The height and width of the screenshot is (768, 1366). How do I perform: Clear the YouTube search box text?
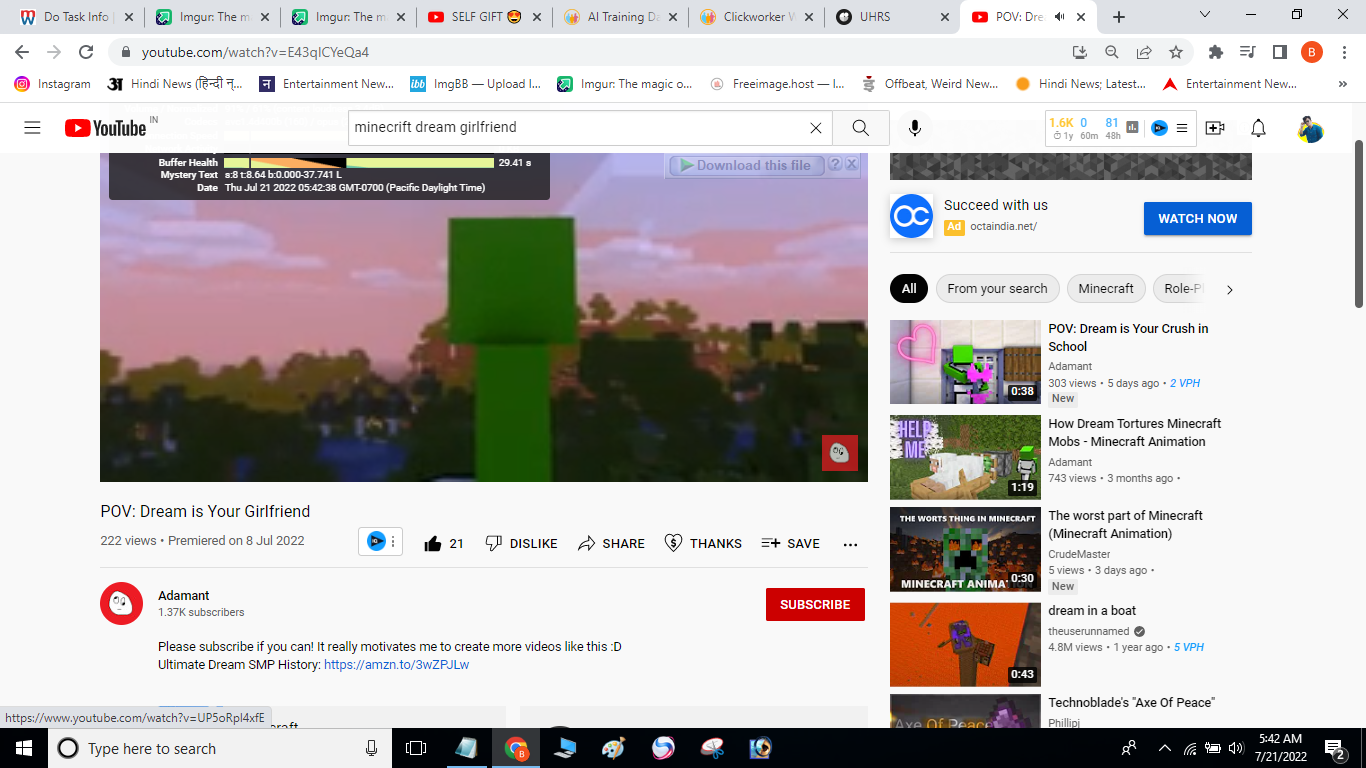816,128
